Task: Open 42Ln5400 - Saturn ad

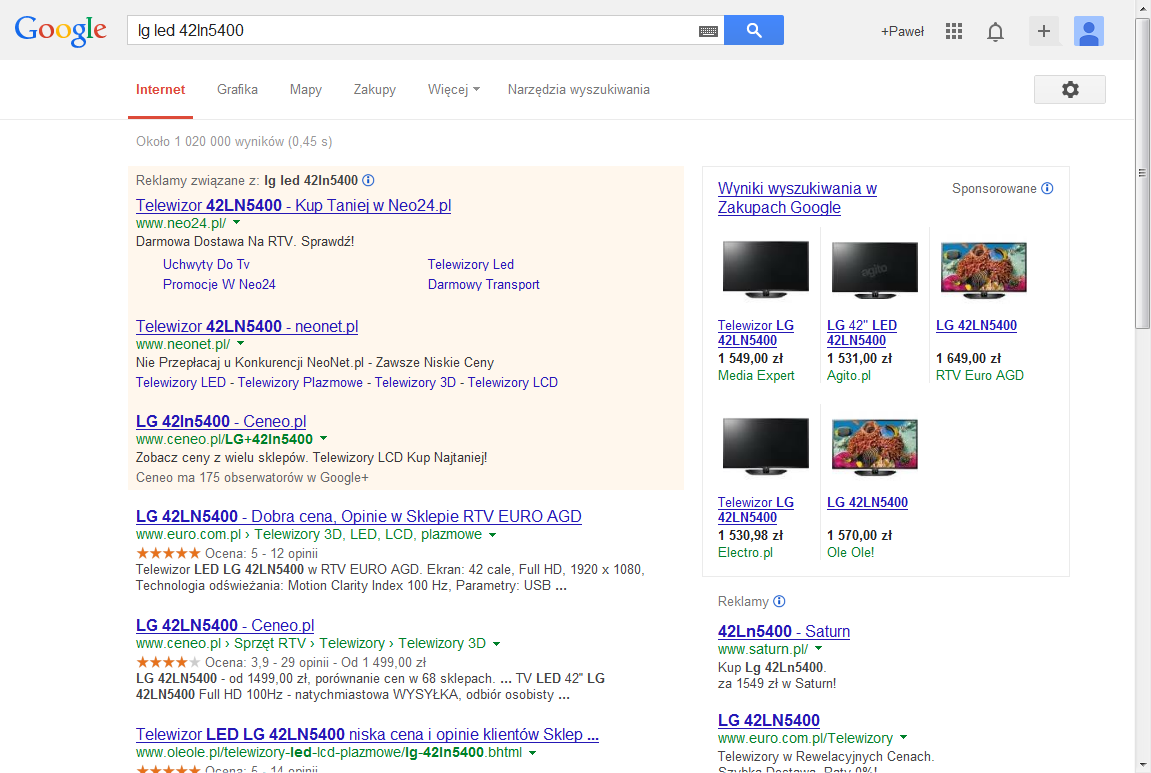Action: pos(784,631)
